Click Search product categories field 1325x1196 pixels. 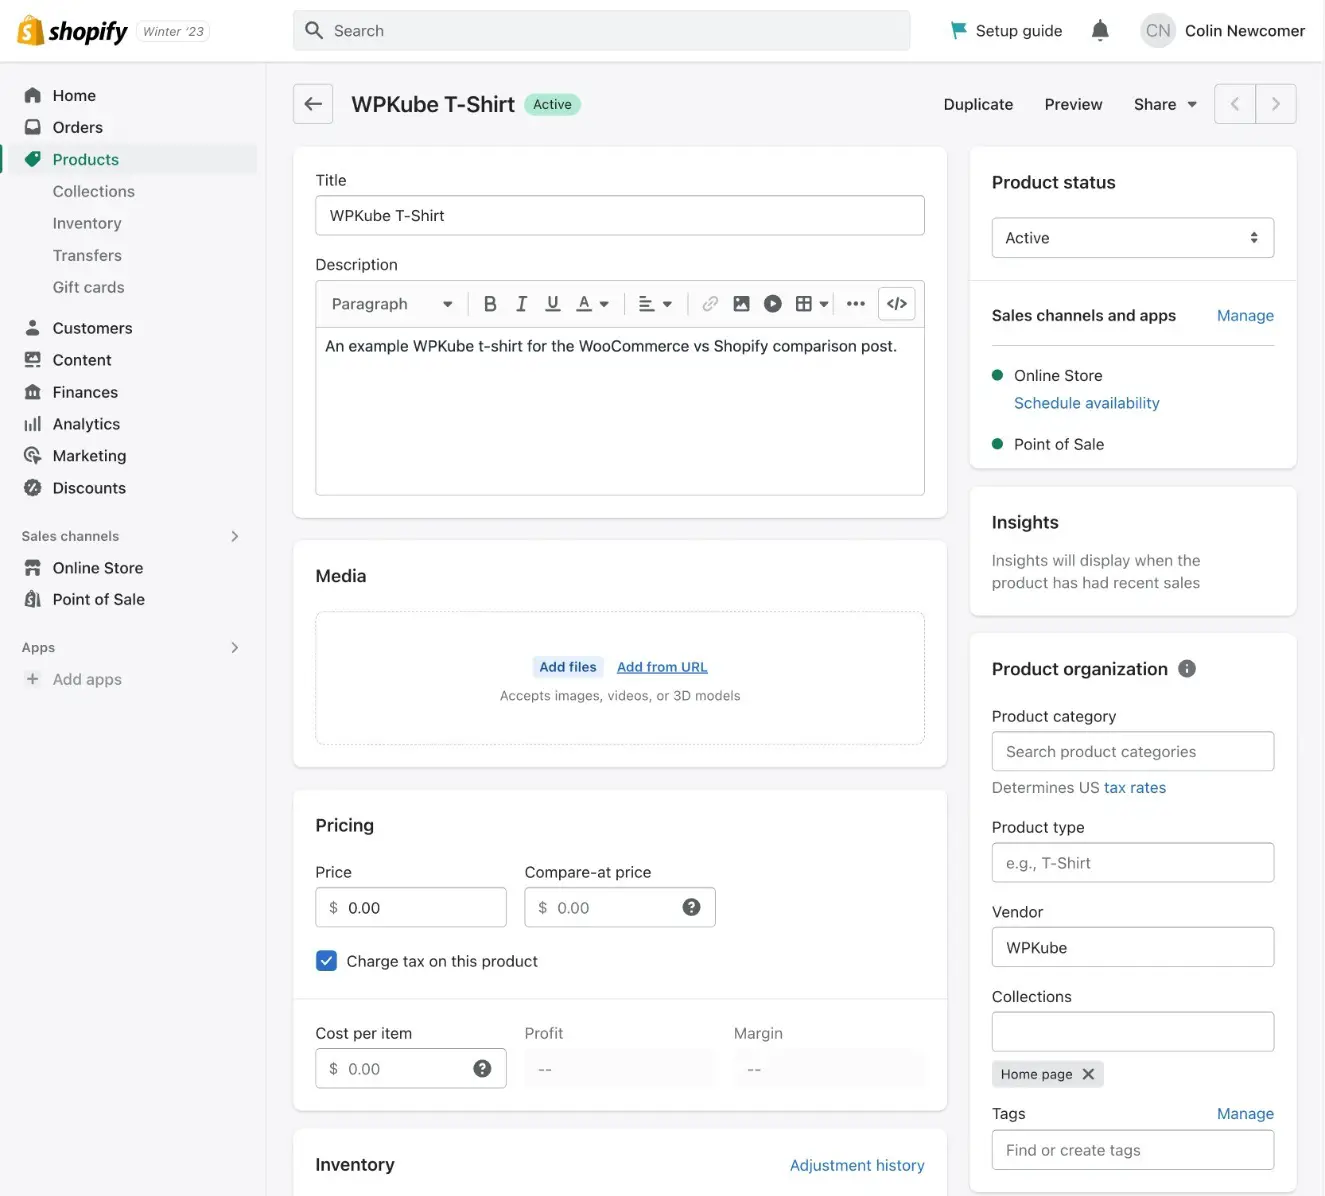click(x=1133, y=751)
